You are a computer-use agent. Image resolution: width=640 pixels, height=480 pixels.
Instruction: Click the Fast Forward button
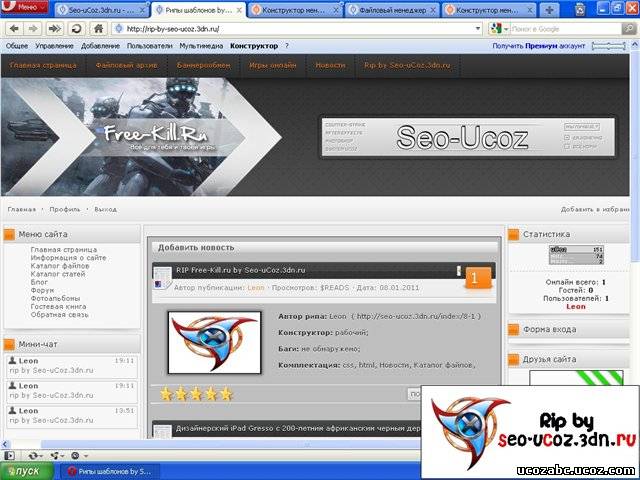[x=55, y=29]
